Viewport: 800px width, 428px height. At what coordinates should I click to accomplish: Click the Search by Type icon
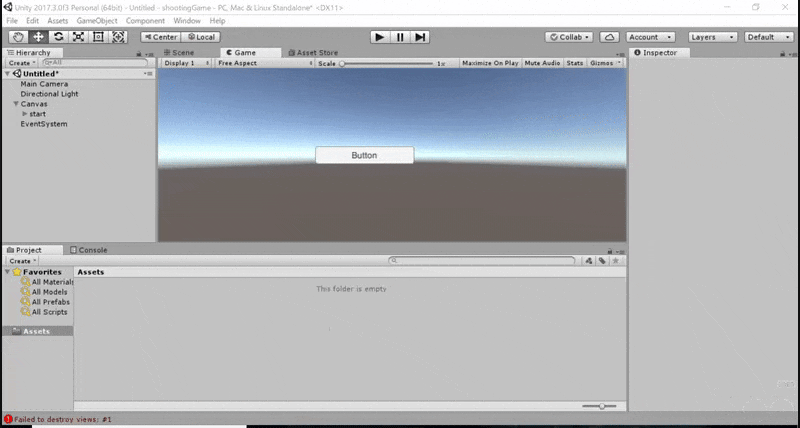(x=589, y=261)
